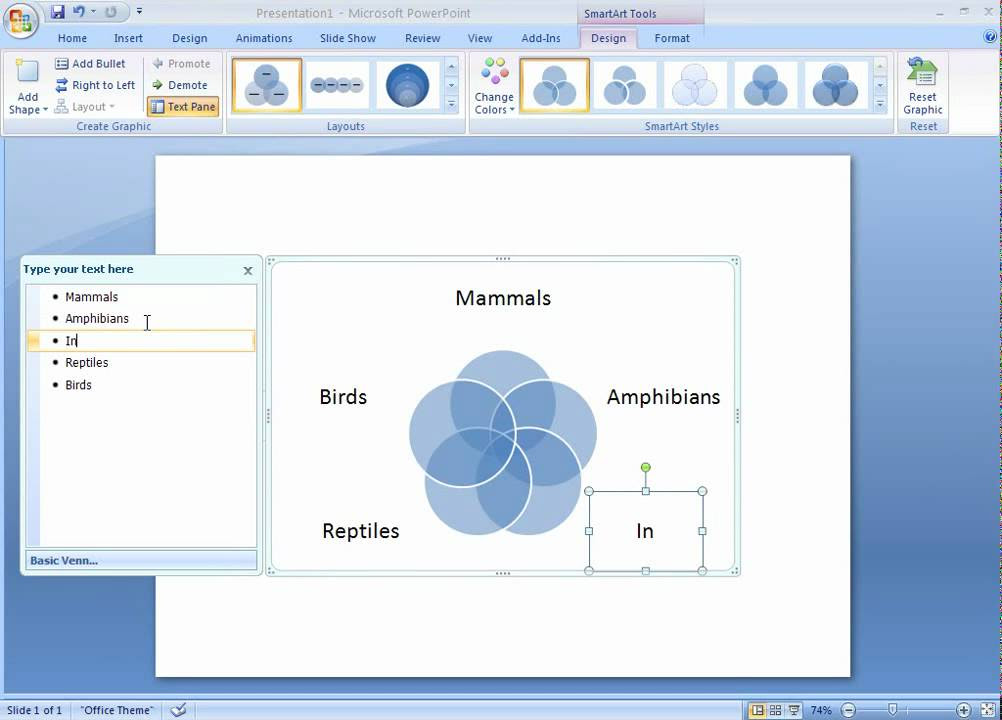Click the 74% zoom level

821,710
